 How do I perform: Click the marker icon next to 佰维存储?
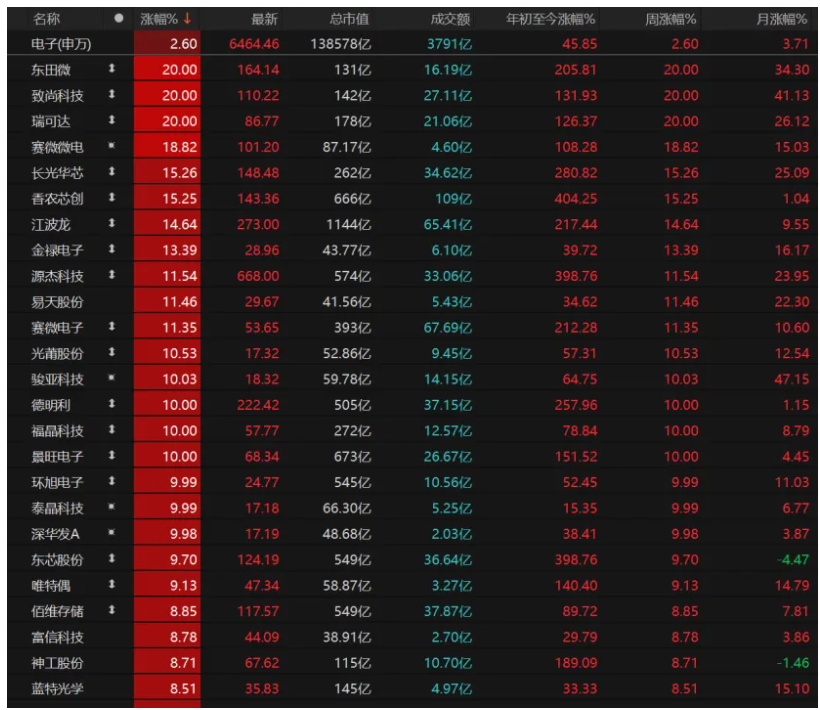[x=112, y=611]
